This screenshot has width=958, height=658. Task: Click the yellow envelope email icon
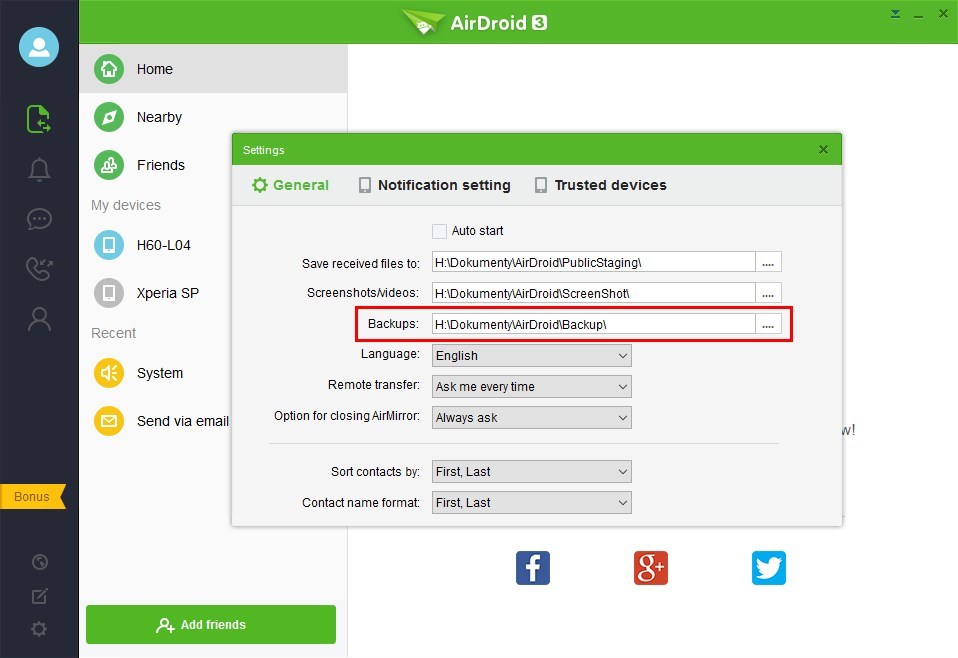pos(109,421)
